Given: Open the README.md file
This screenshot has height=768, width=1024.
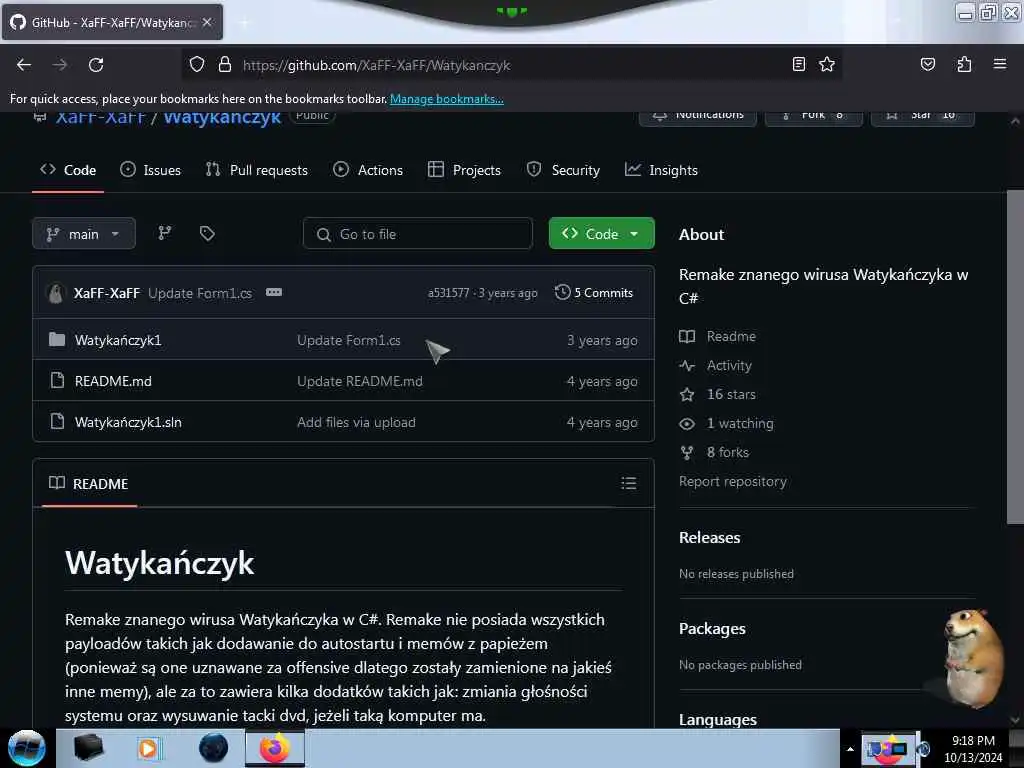Looking at the screenshot, I should point(113,381).
